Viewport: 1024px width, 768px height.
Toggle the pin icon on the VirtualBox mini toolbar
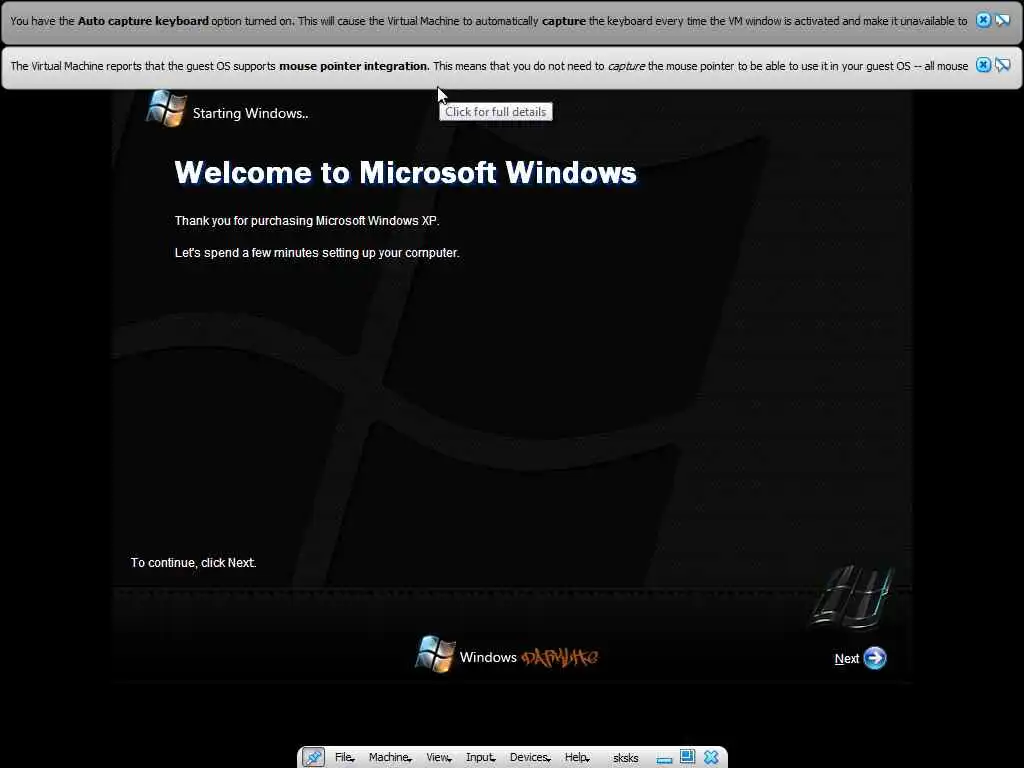pos(313,757)
